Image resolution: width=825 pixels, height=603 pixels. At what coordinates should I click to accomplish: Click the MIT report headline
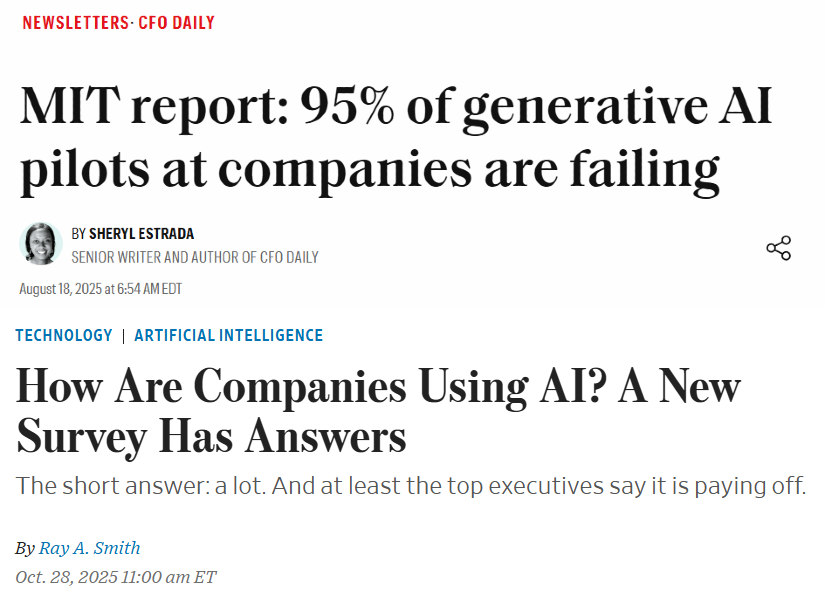click(394, 135)
